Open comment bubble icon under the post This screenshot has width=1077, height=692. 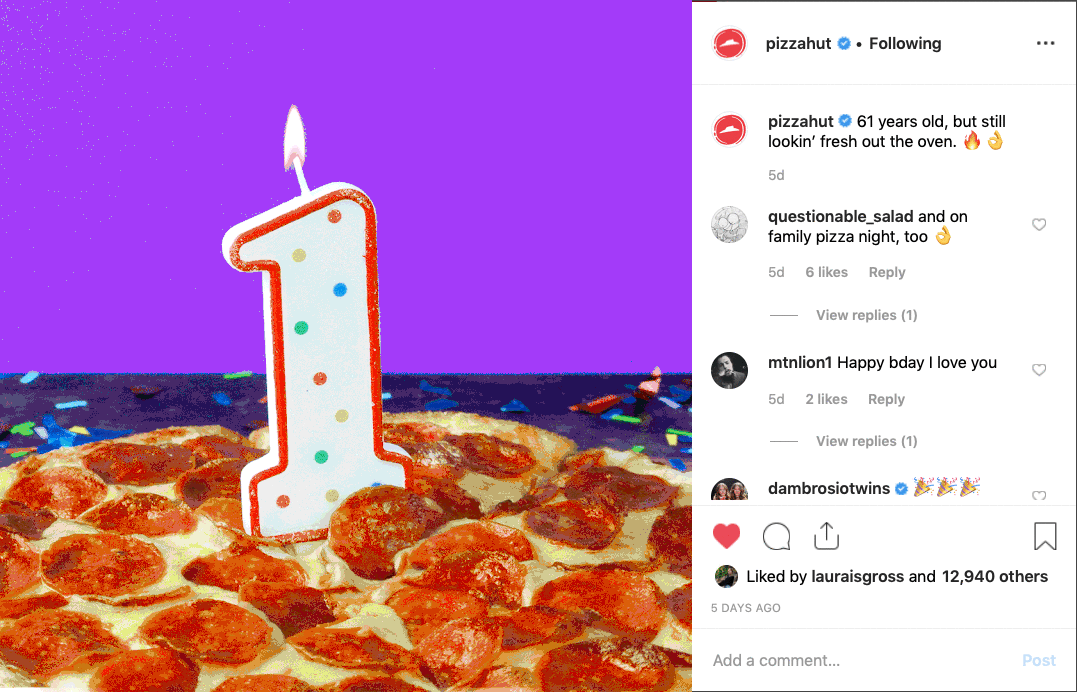pos(776,536)
